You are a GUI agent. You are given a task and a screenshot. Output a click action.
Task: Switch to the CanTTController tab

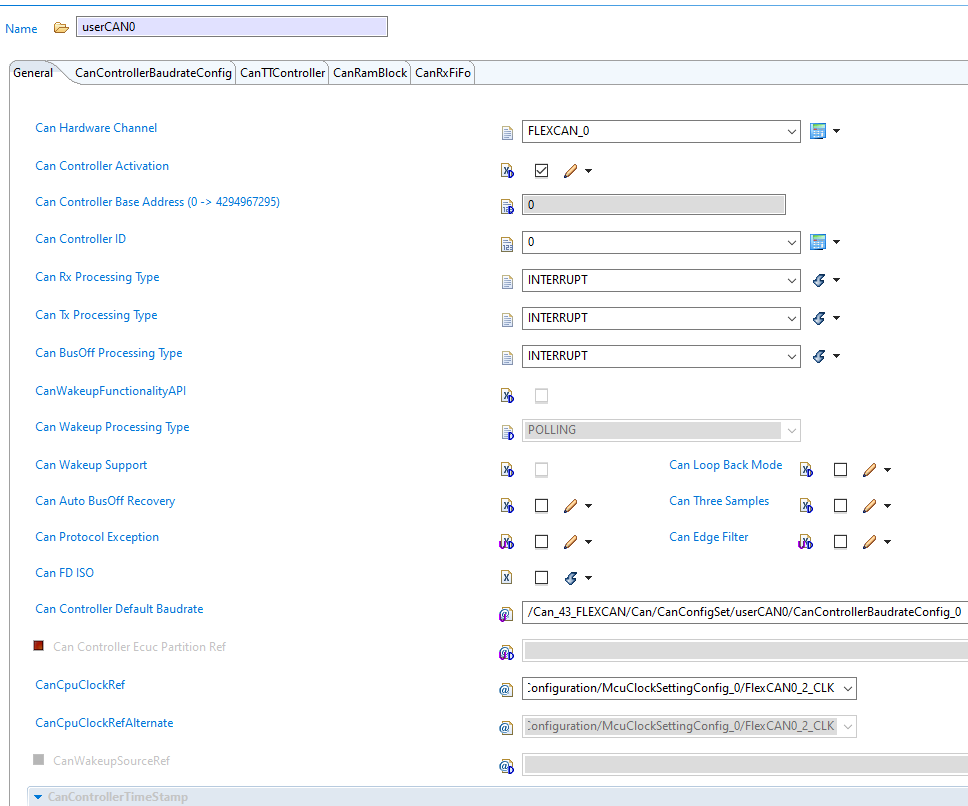282,73
